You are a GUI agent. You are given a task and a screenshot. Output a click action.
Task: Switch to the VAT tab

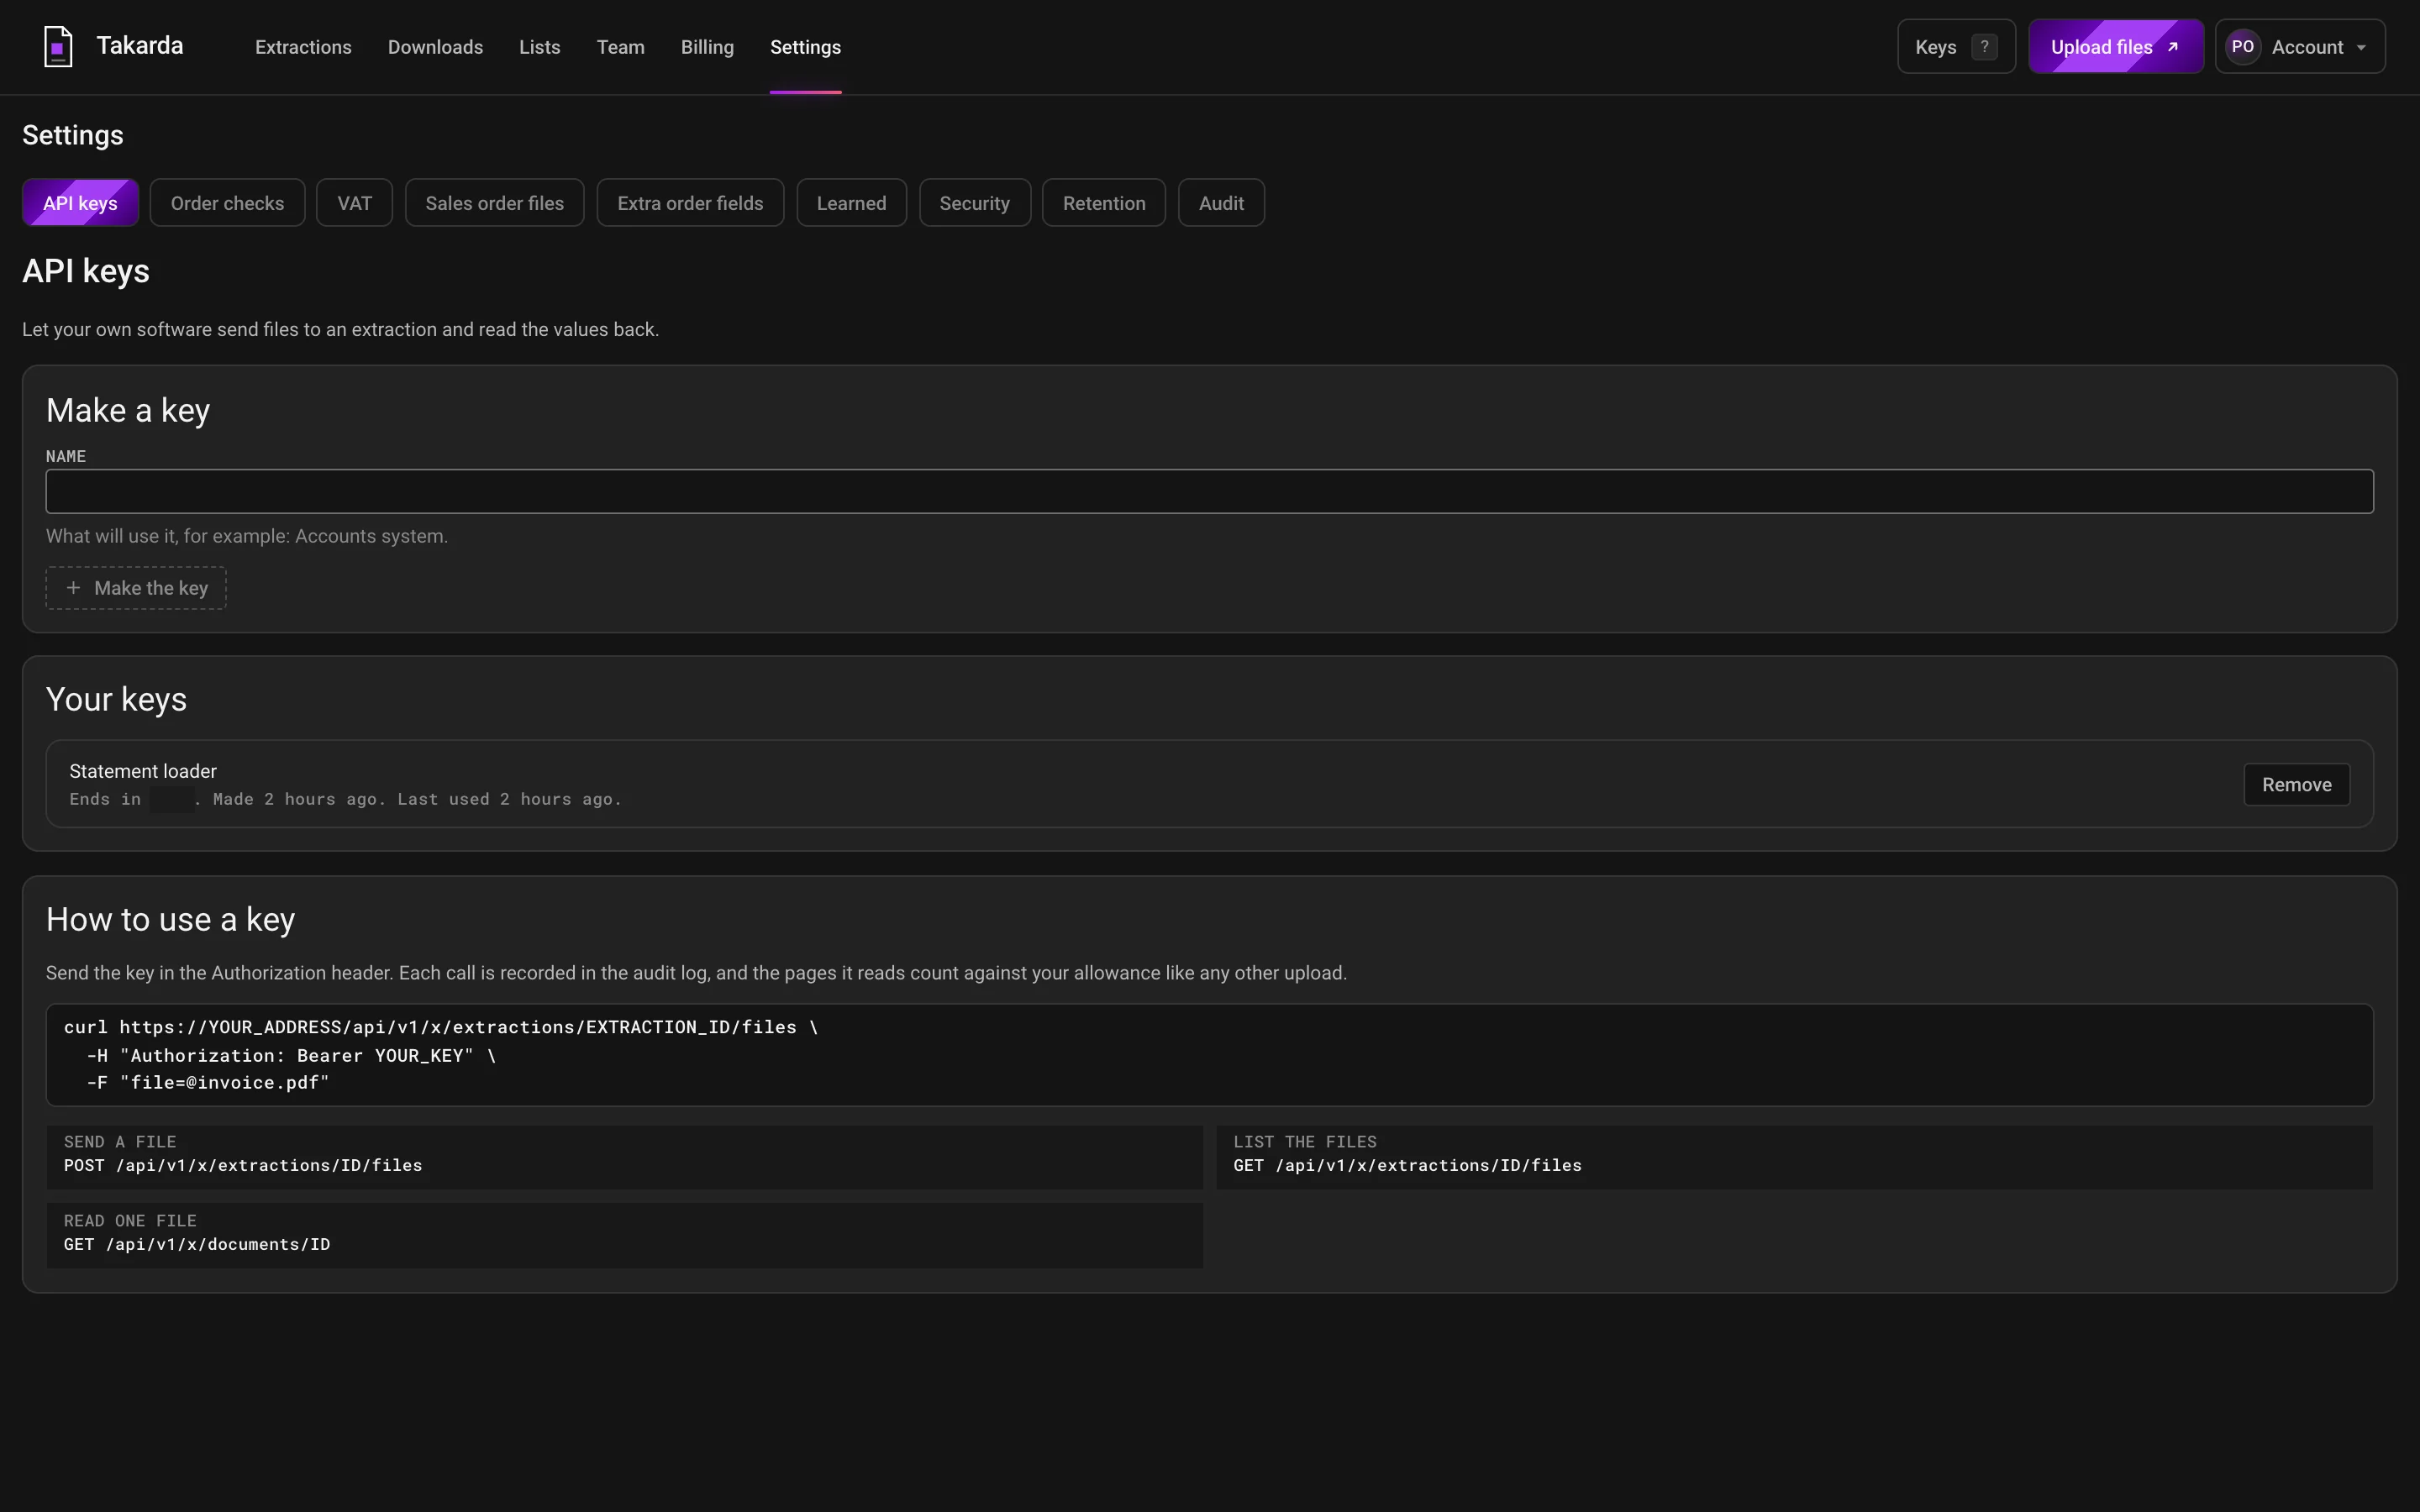coord(354,203)
